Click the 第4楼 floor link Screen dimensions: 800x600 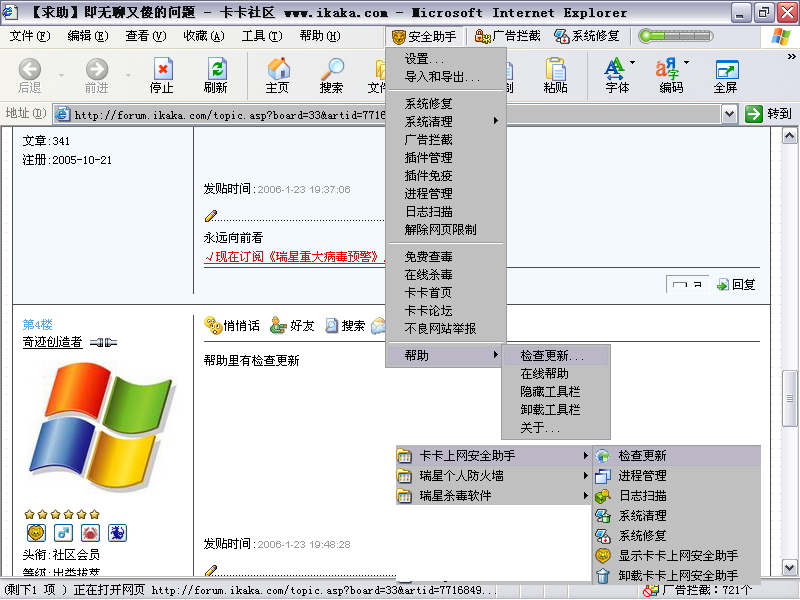point(38,324)
